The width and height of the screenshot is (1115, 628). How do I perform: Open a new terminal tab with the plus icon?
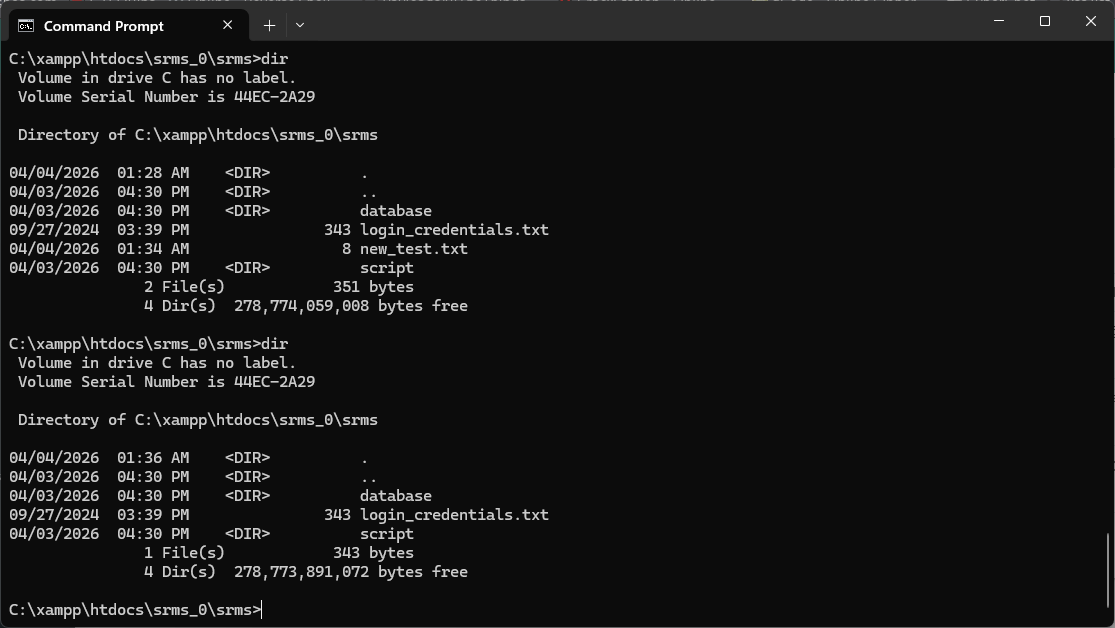pos(268,25)
